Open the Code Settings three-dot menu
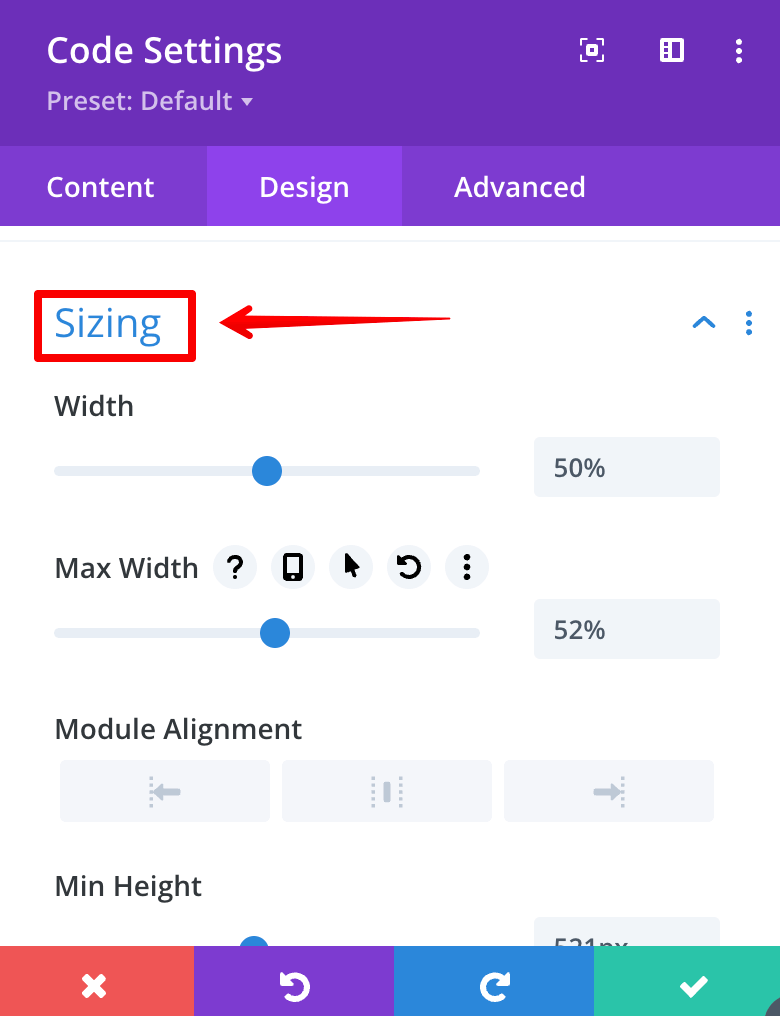Viewport: 780px width, 1016px height. click(738, 50)
